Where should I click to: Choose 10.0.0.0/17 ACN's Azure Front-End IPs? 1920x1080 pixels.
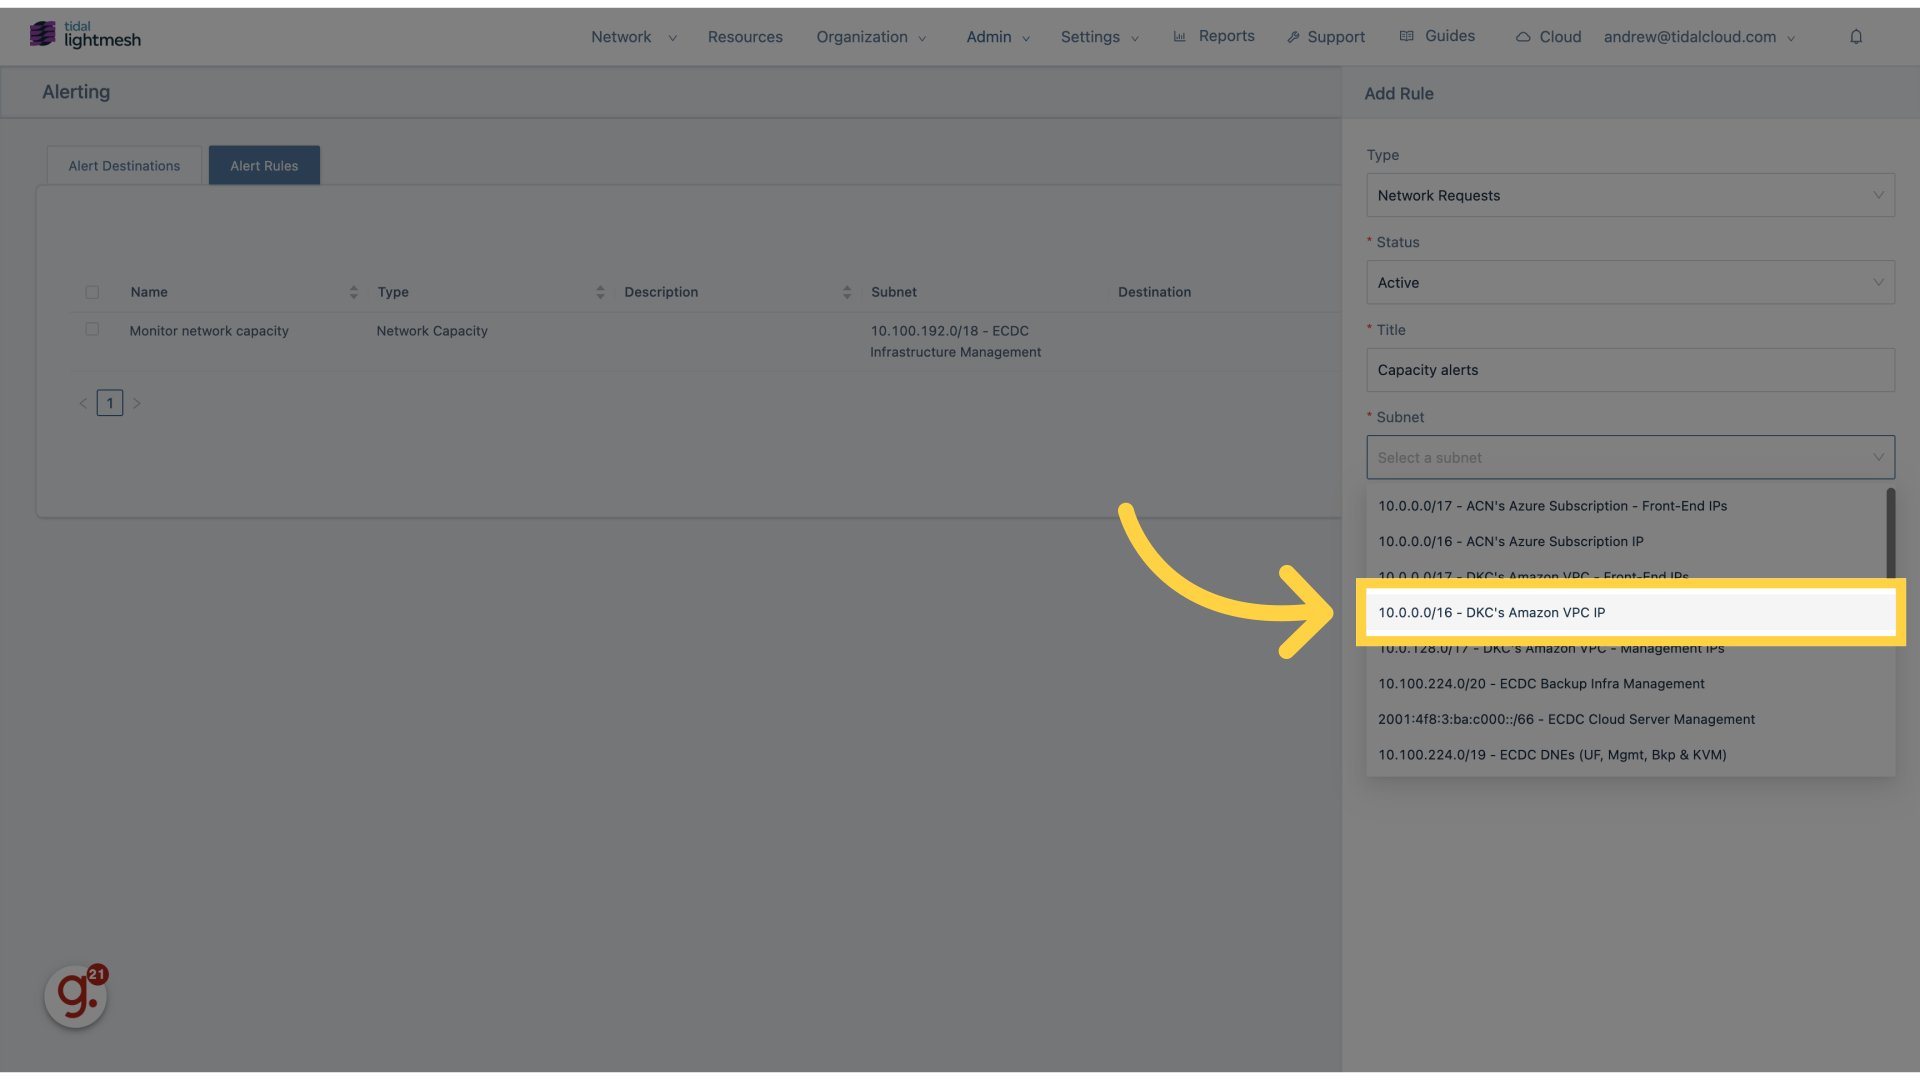coord(1626,506)
